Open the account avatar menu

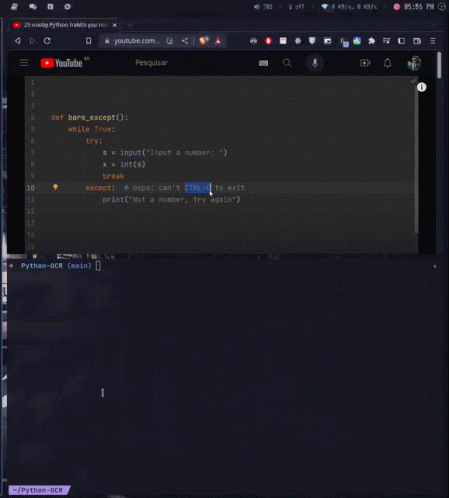(414, 63)
